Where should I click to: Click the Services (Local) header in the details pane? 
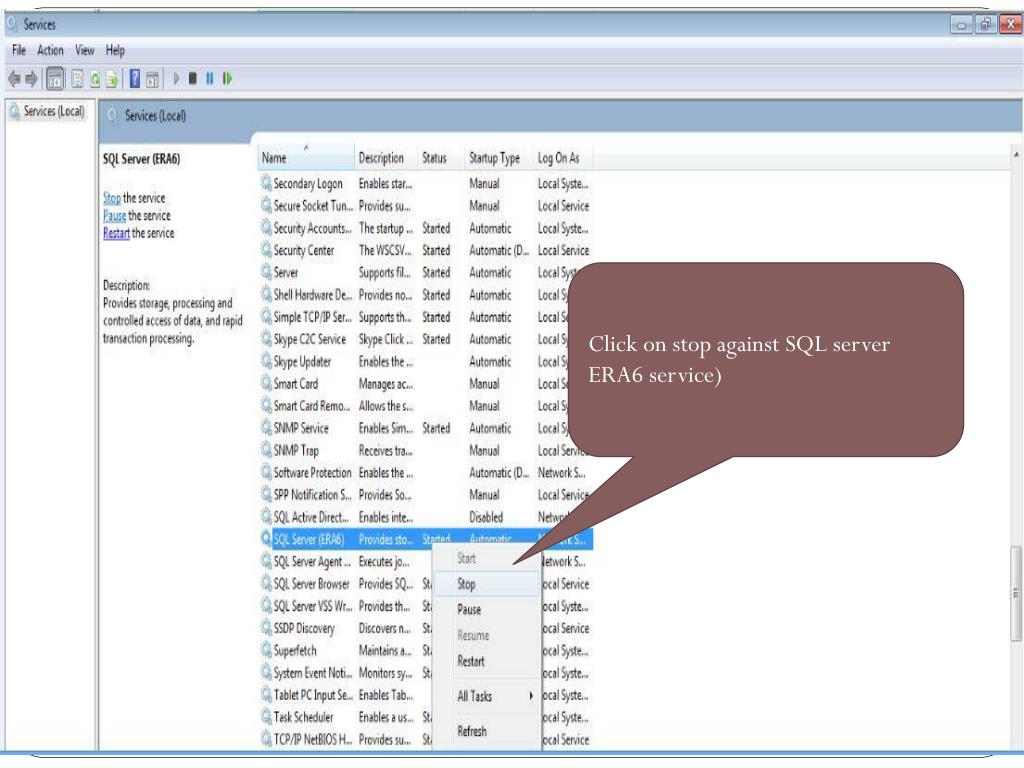pos(155,116)
